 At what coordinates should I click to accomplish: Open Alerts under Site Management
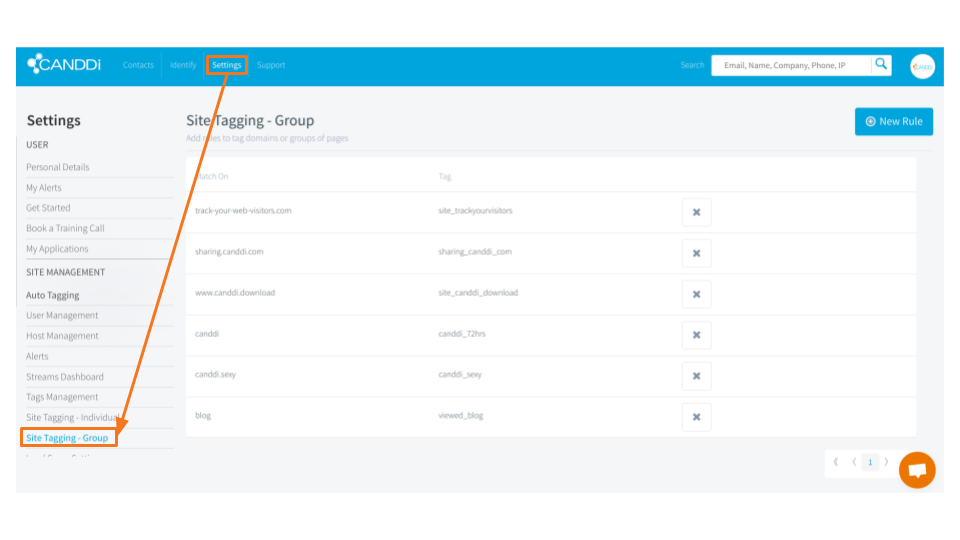(37, 356)
